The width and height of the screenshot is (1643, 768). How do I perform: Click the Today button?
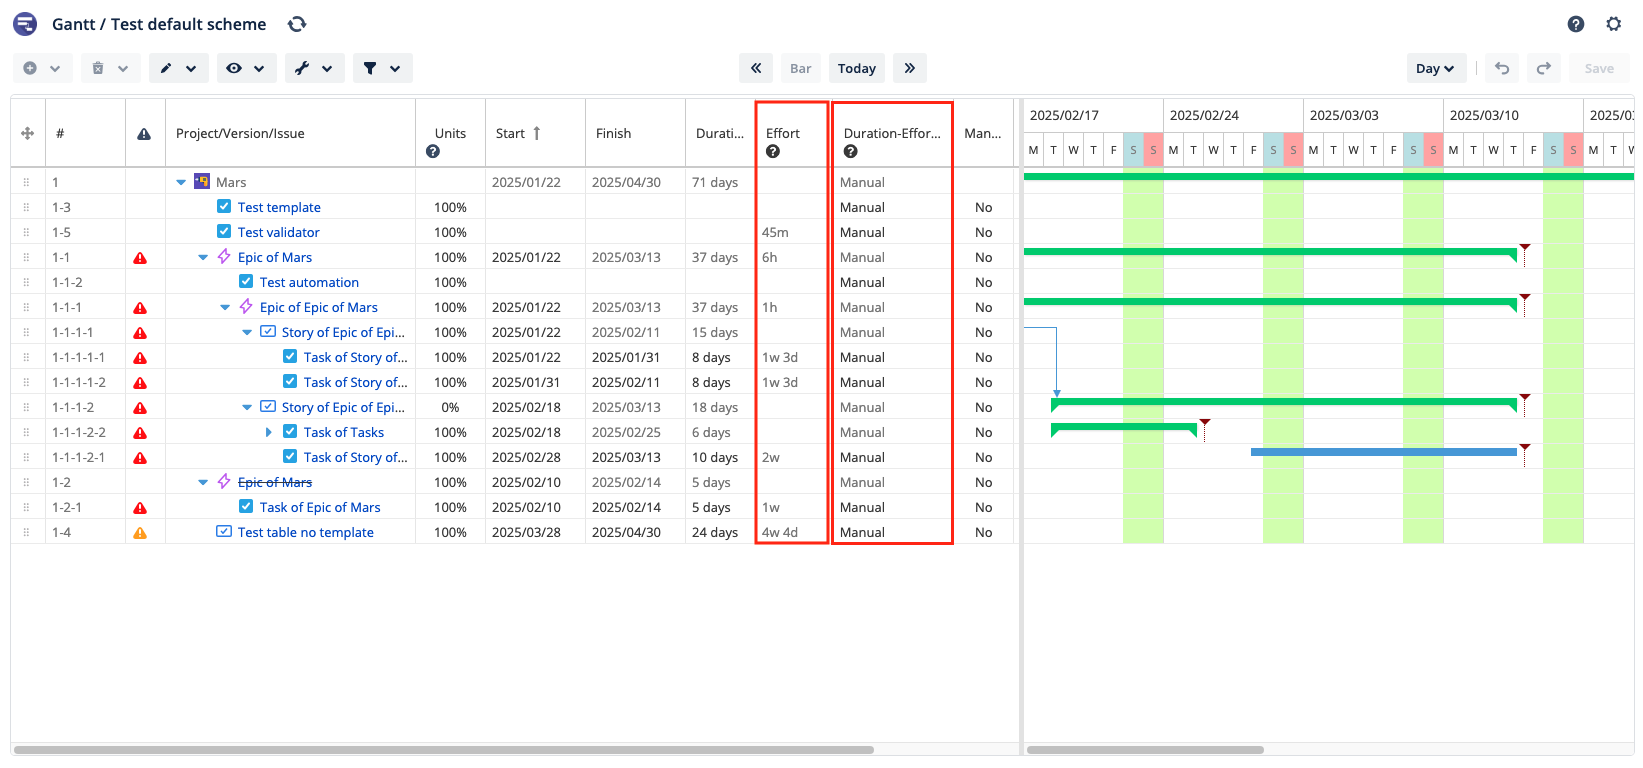[856, 68]
